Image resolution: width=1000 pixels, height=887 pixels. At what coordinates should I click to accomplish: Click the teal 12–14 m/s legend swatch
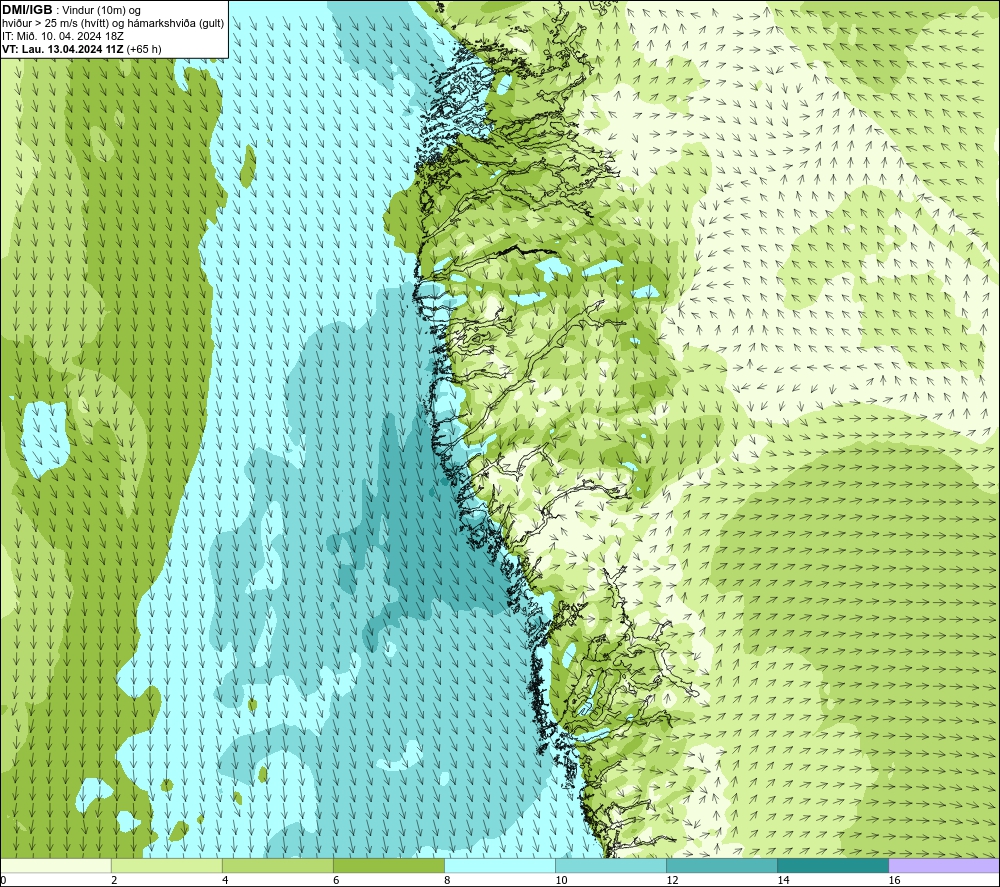click(x=722, y=866)
